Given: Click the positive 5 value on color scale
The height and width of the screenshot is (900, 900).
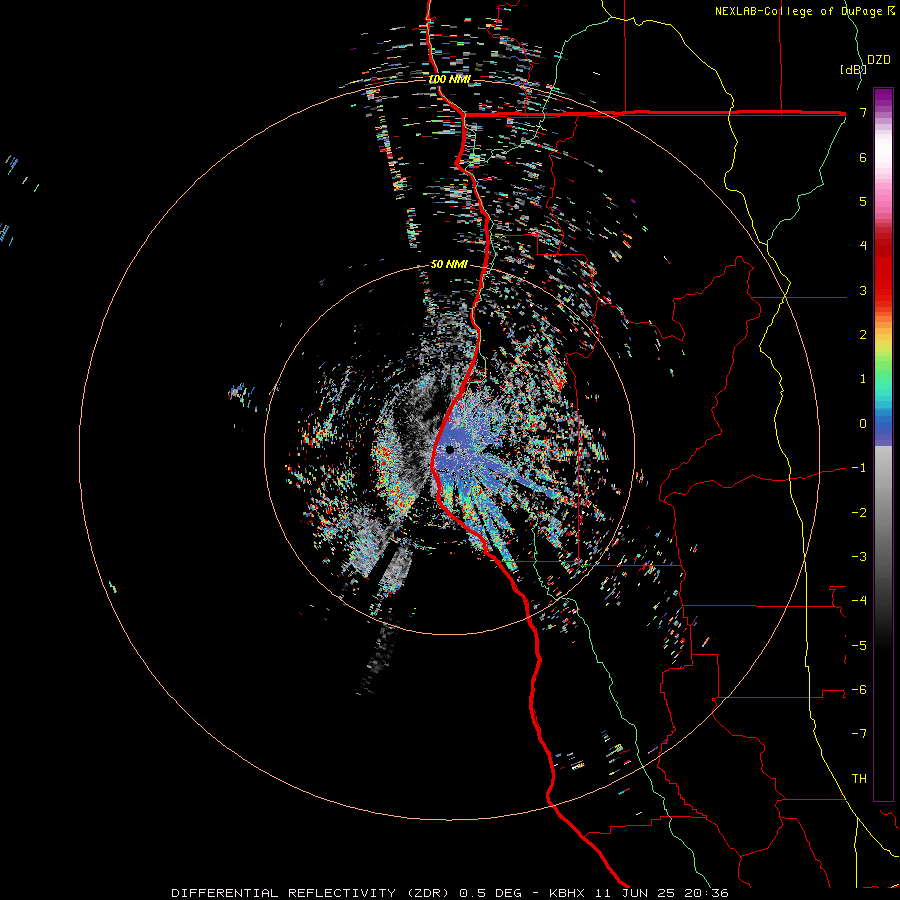Looking at the screenshot, I should pyautogui.click(x=863, y=201).
